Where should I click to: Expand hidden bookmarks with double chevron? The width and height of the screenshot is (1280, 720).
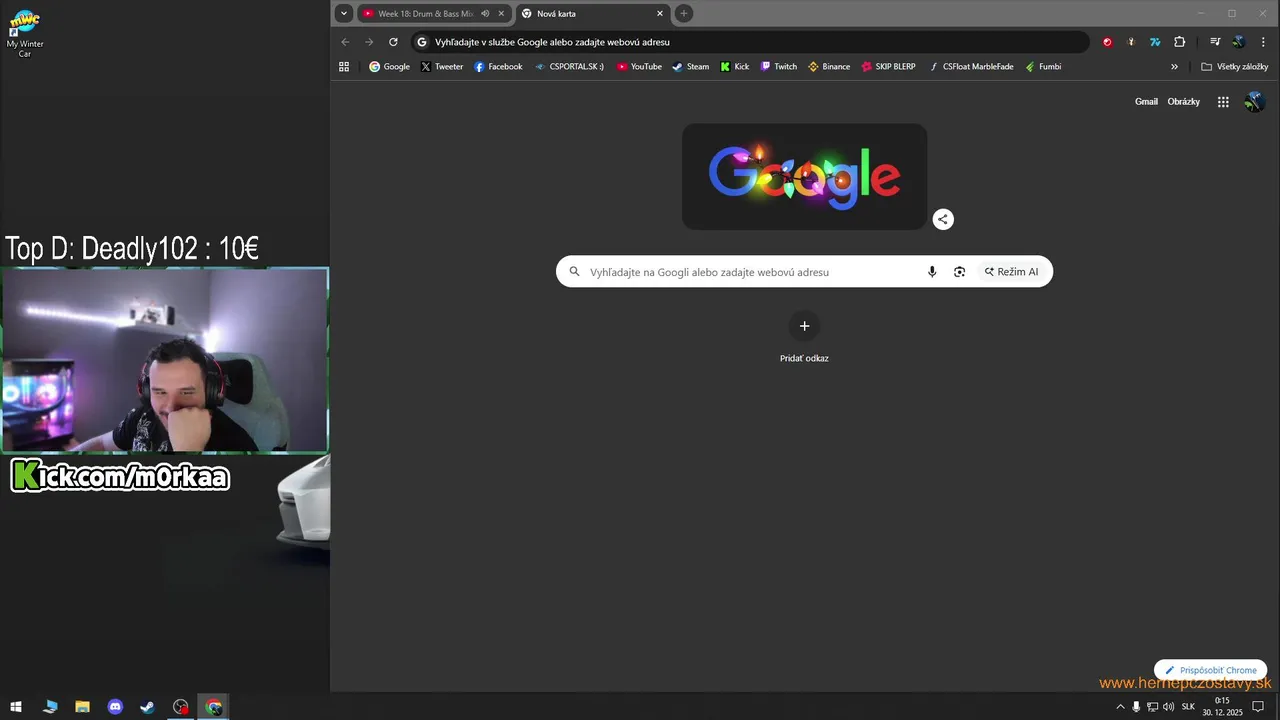pyautogui.click(x=1174, y=67)
